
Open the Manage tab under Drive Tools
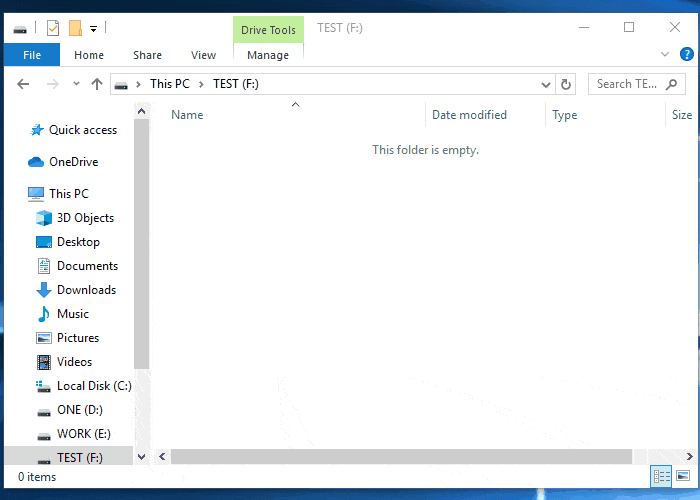click(267, 55)
